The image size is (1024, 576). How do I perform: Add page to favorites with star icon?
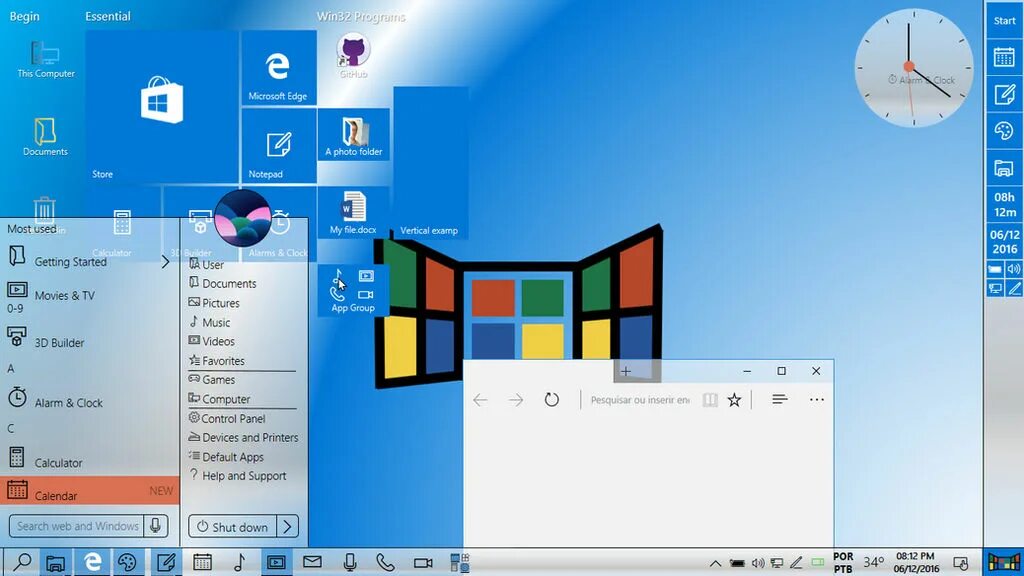[734, 400]
